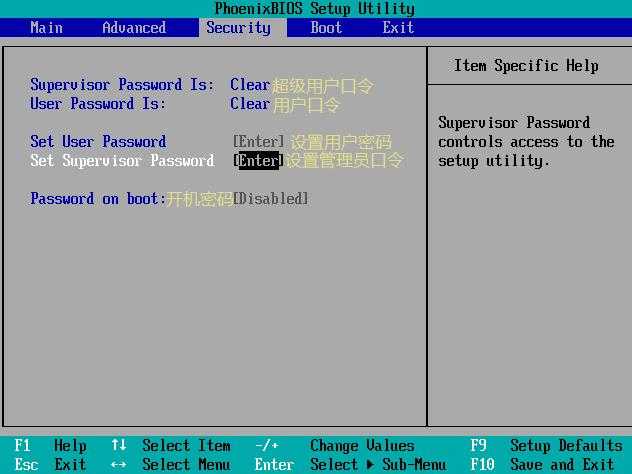Click the Supervisor Password help description text
Screen dimensions: 632x474
526,141
